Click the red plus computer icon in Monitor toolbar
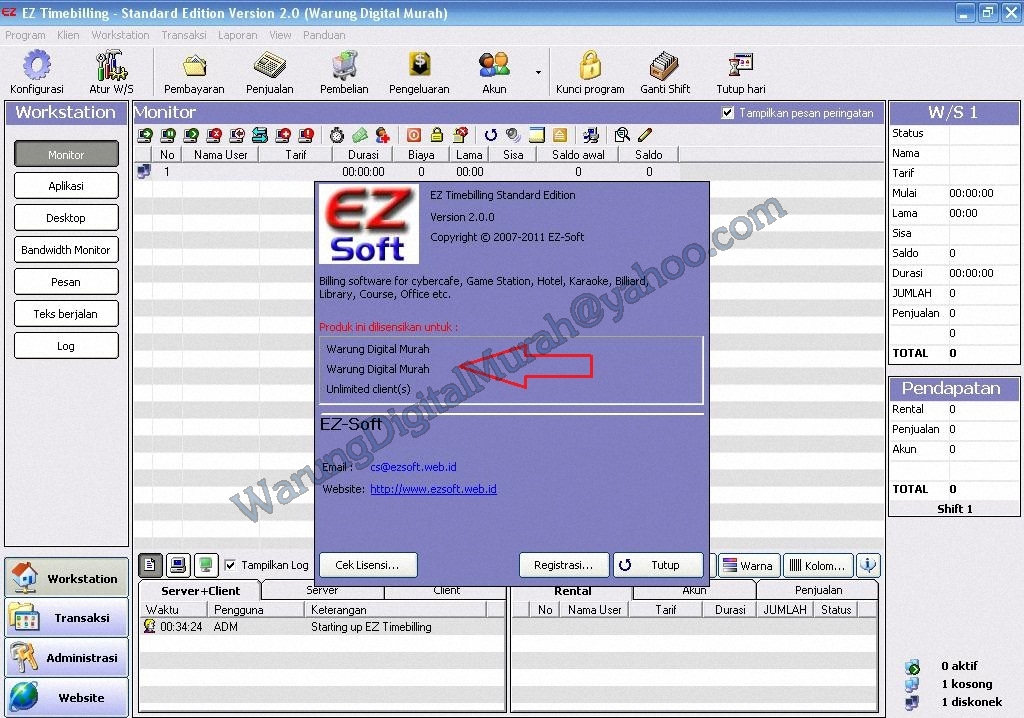Viewport: 1024px width, 718px height. 283,135
